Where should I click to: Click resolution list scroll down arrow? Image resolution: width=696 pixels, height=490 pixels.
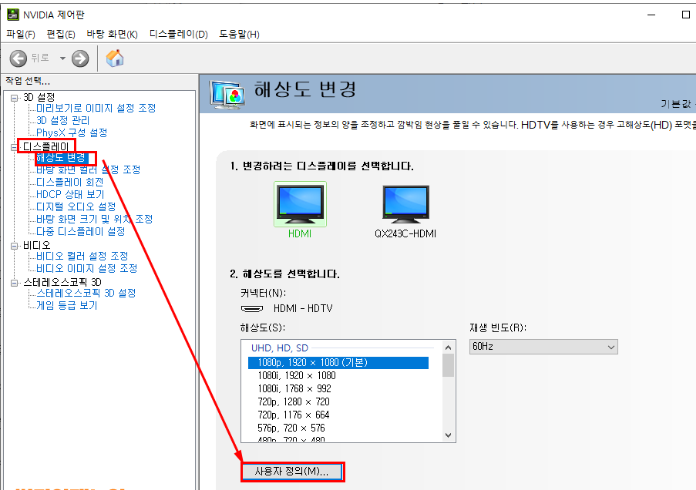(x=448, y=435)
